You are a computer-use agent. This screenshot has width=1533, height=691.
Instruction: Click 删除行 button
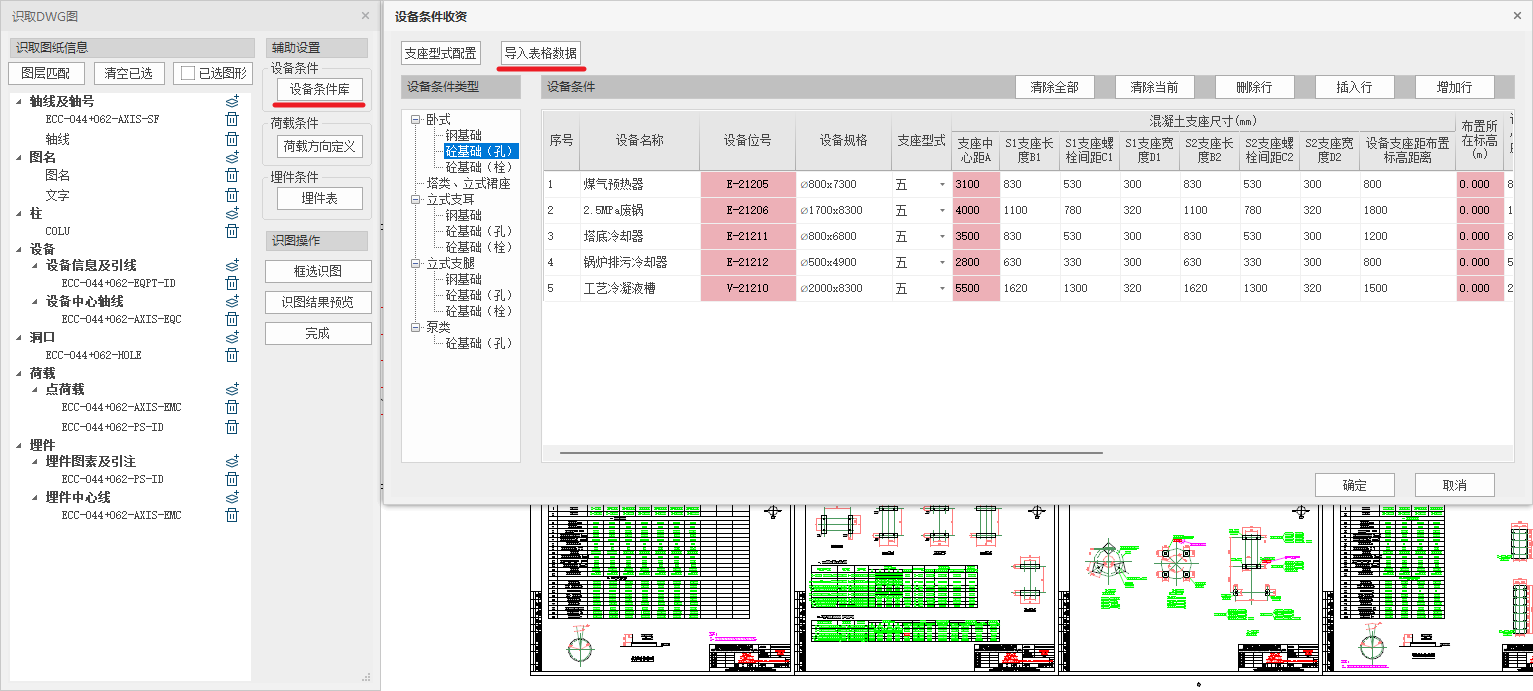(1254, 87)
